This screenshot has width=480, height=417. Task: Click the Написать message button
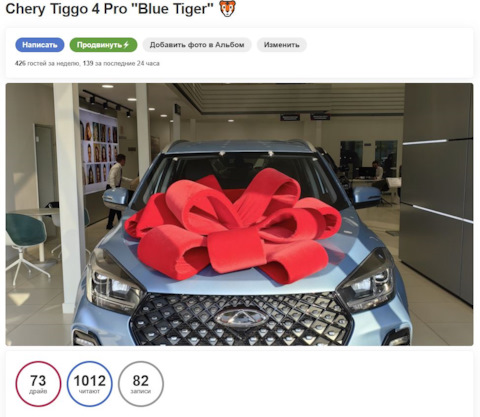pyautogui.click(x=40, y=45)
